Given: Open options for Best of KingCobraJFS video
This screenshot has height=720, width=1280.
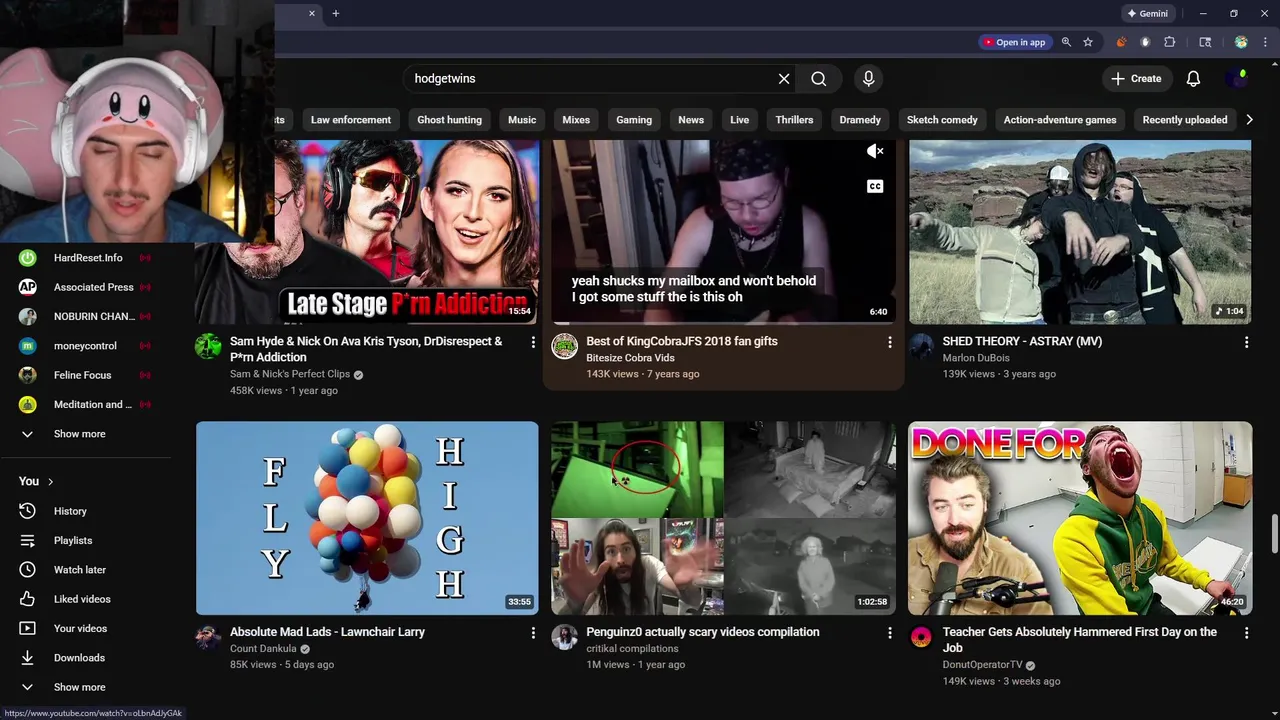Looking at the screenshot, I should click(890, 342).
